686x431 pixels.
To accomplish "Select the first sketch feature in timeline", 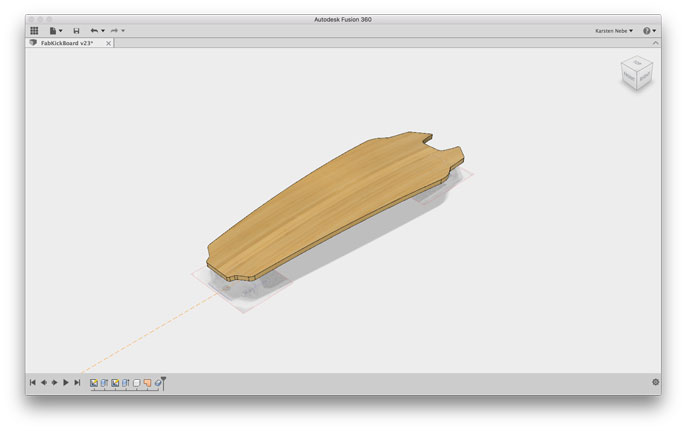I will [94, 383].
